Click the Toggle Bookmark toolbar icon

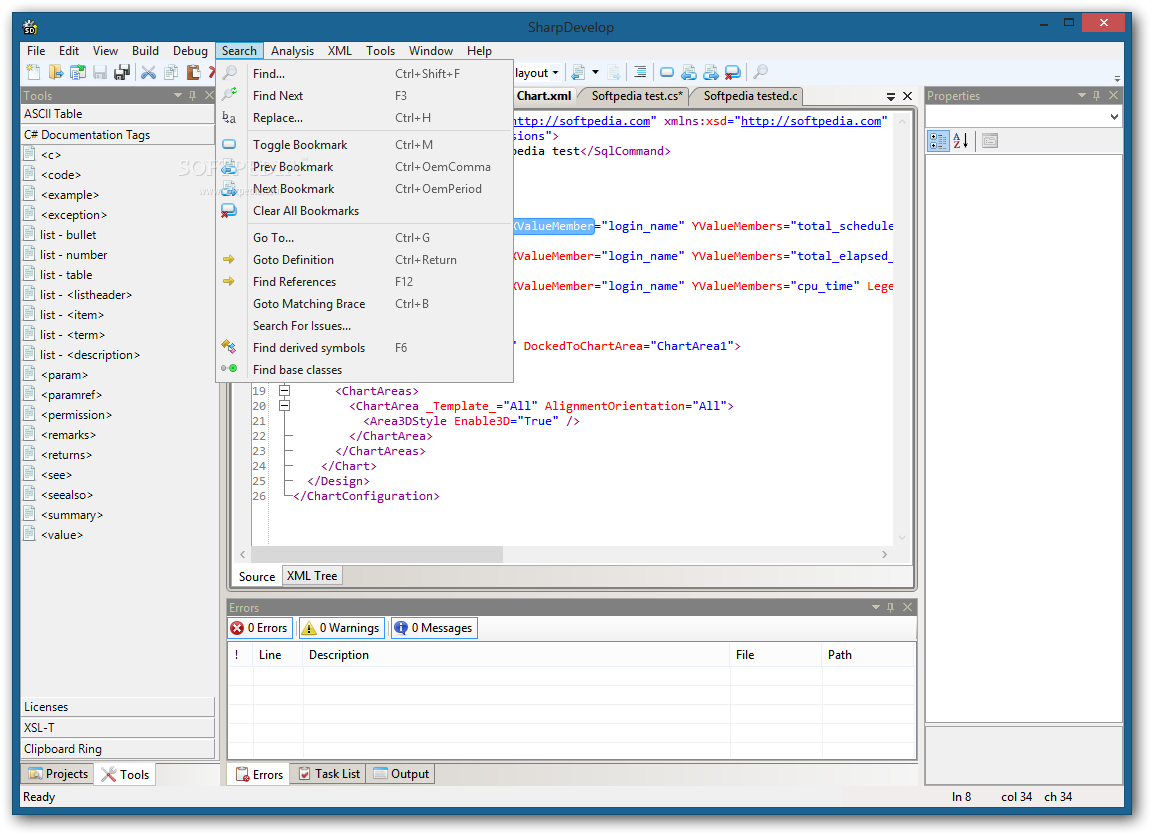[x=667, y=72]
